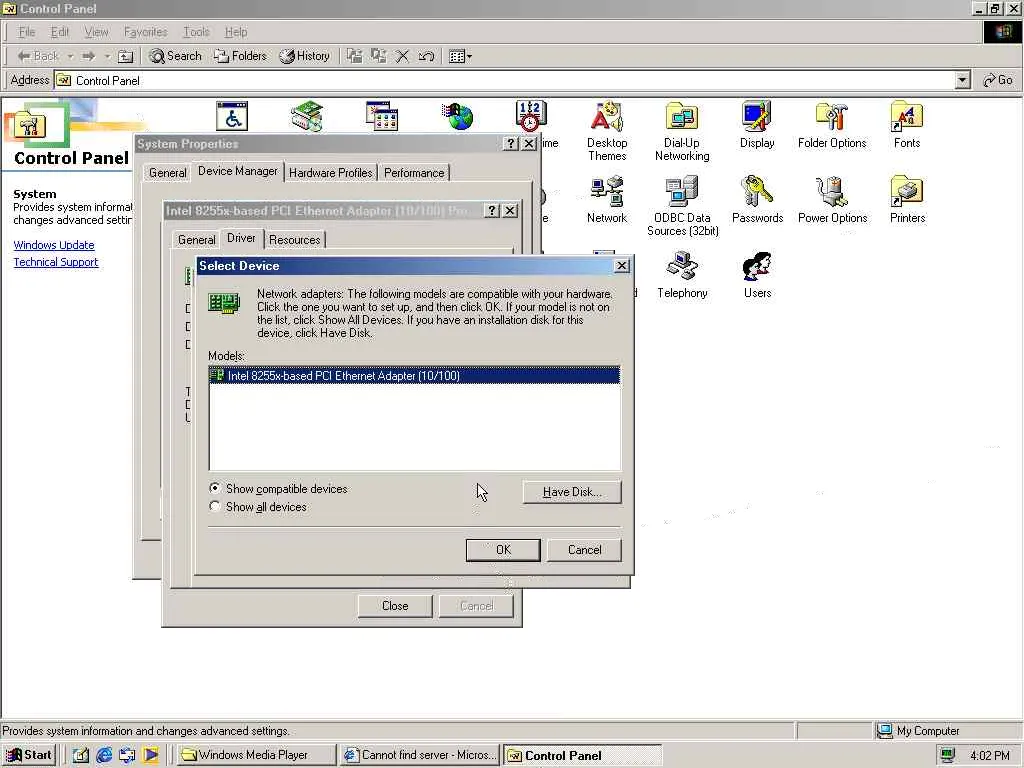Select Show compatible devices radio button
1024x768 pixels.
(214, 488)
